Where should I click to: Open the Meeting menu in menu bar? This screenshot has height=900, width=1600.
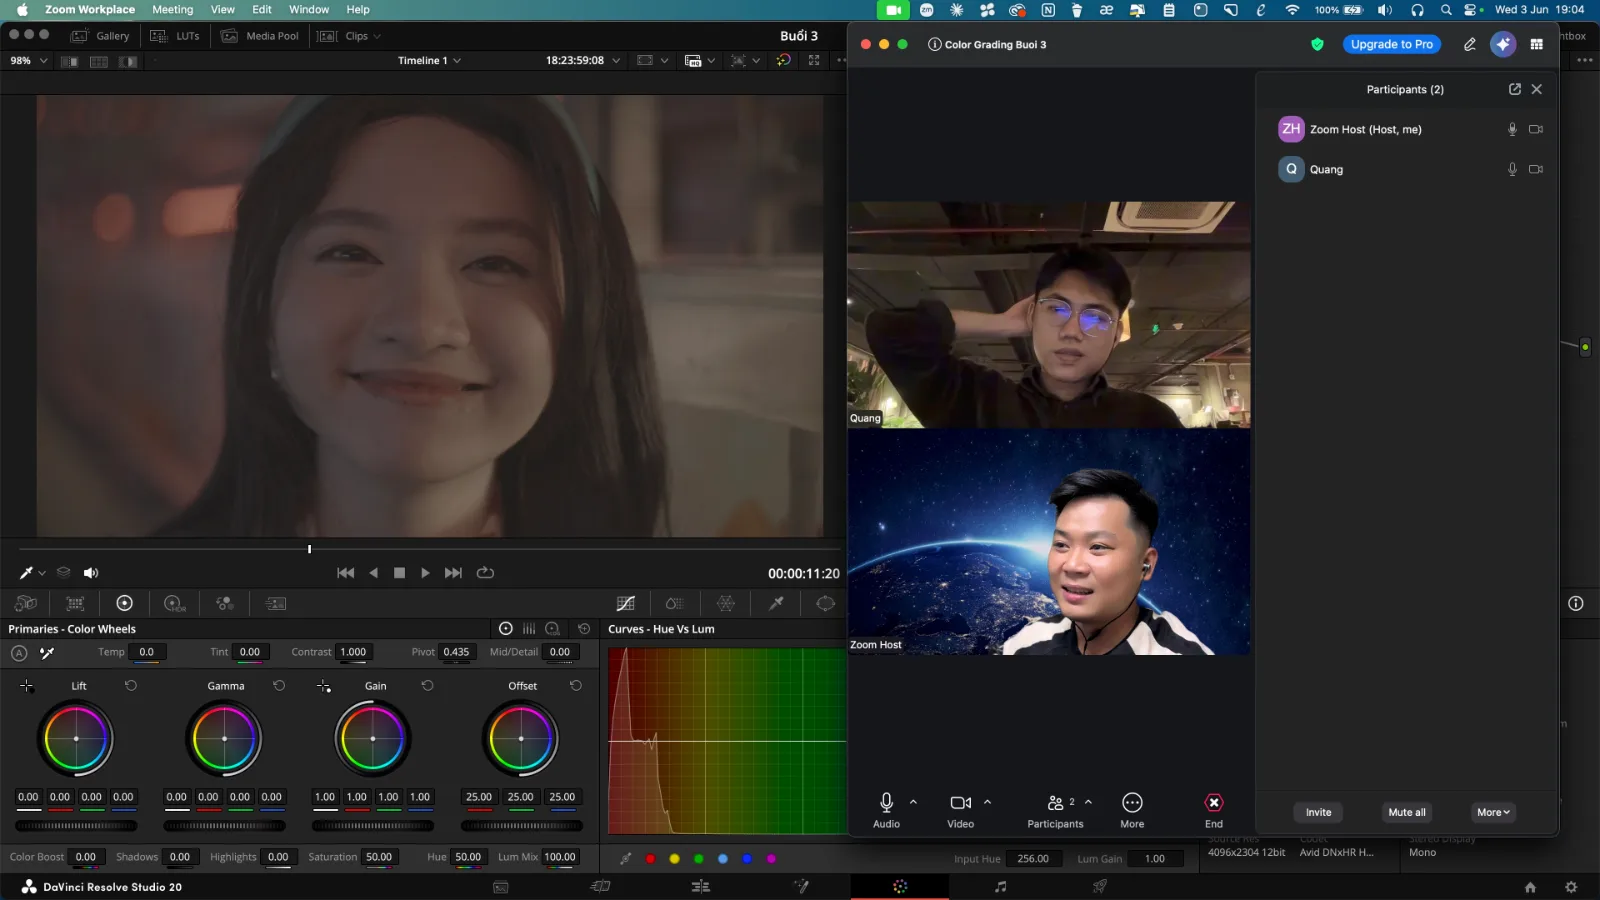point(173,10)
